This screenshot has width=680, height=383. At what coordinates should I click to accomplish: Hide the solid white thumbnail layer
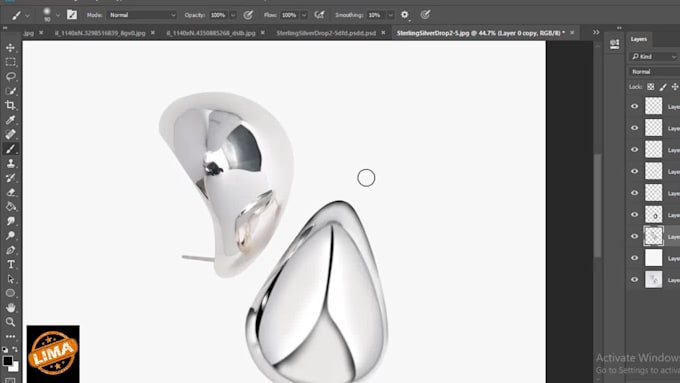[x=634, y=258]
